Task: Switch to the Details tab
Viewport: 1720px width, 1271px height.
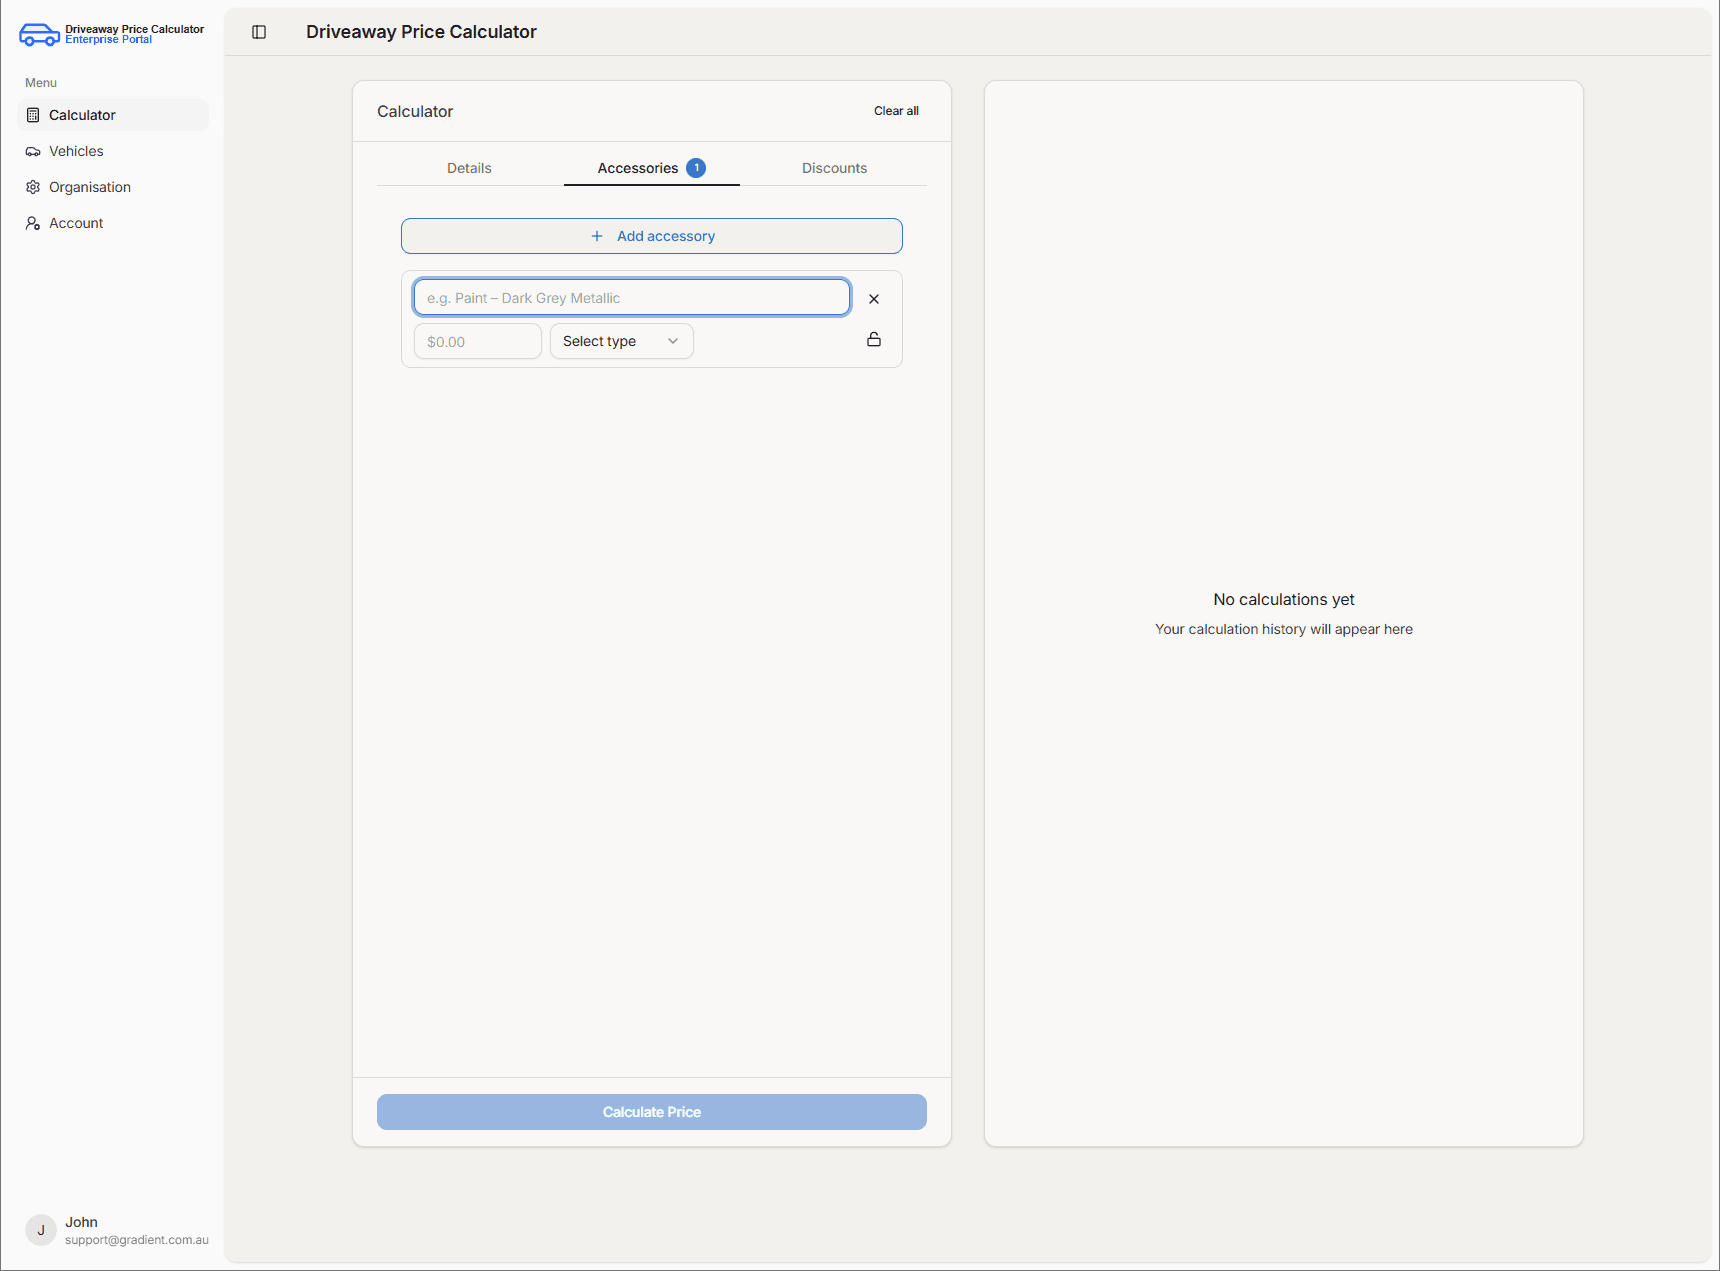Action: pyautogui.click(x=469, y=168)
